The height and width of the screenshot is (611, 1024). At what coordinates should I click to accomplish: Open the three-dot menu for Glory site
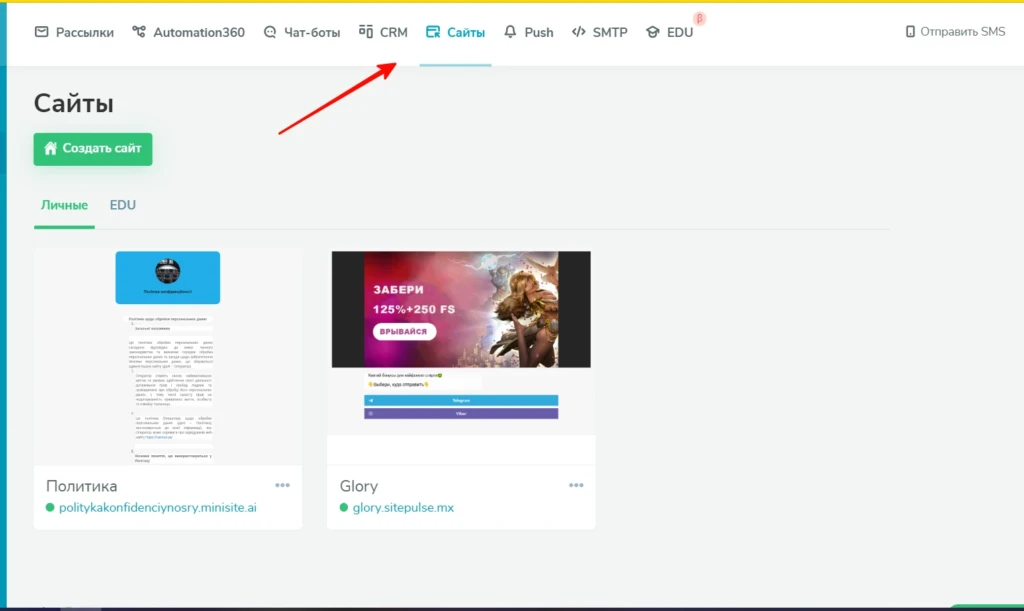pyautogui.click(x=576, y=485)
